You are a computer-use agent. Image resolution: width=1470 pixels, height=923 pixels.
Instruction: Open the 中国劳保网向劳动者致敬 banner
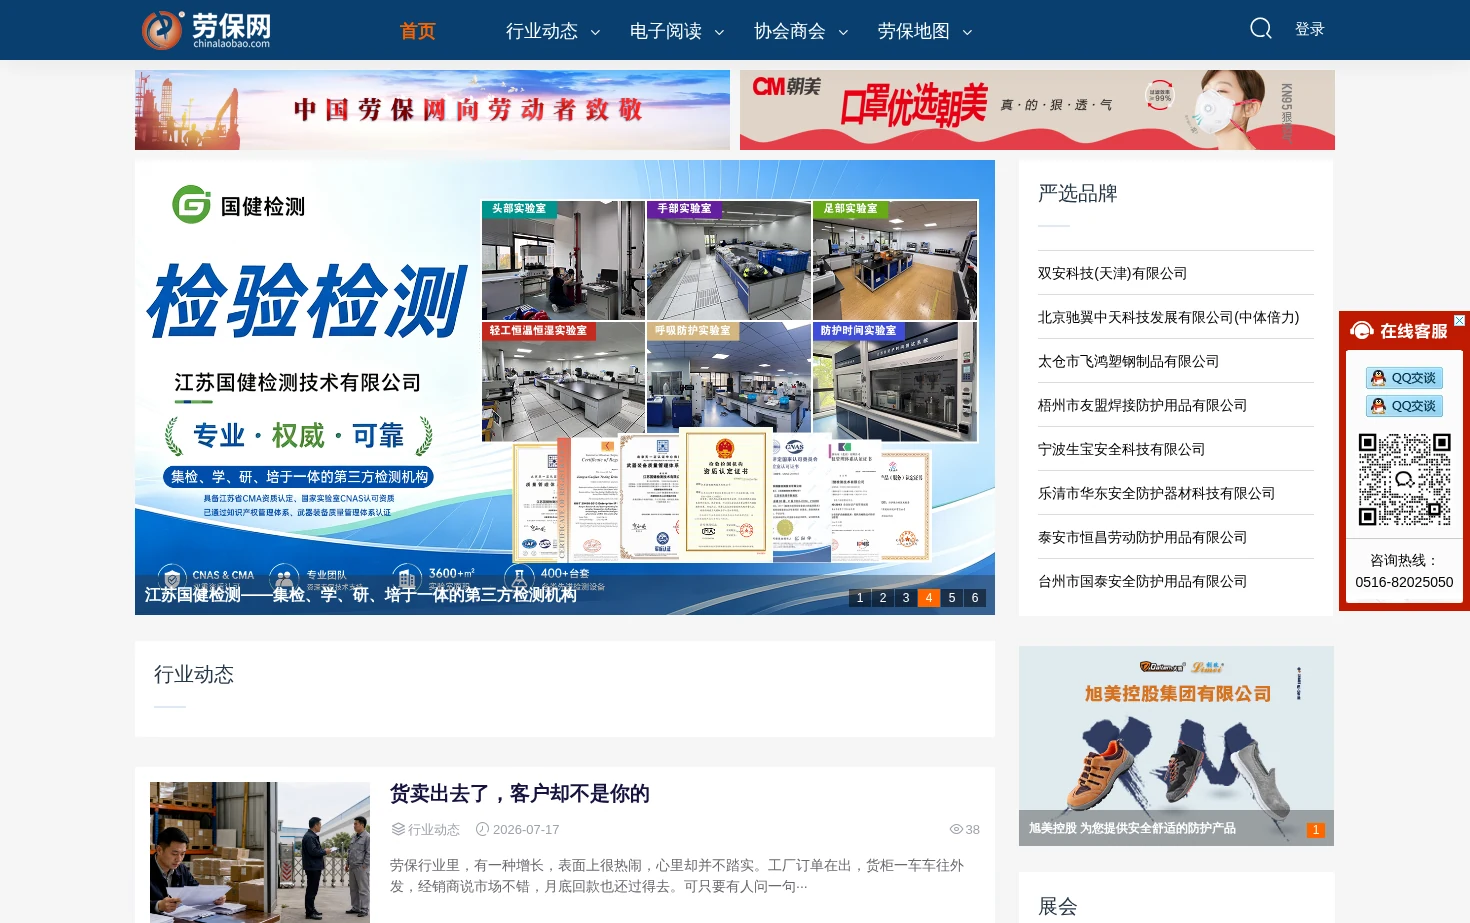tap(432, 110)
